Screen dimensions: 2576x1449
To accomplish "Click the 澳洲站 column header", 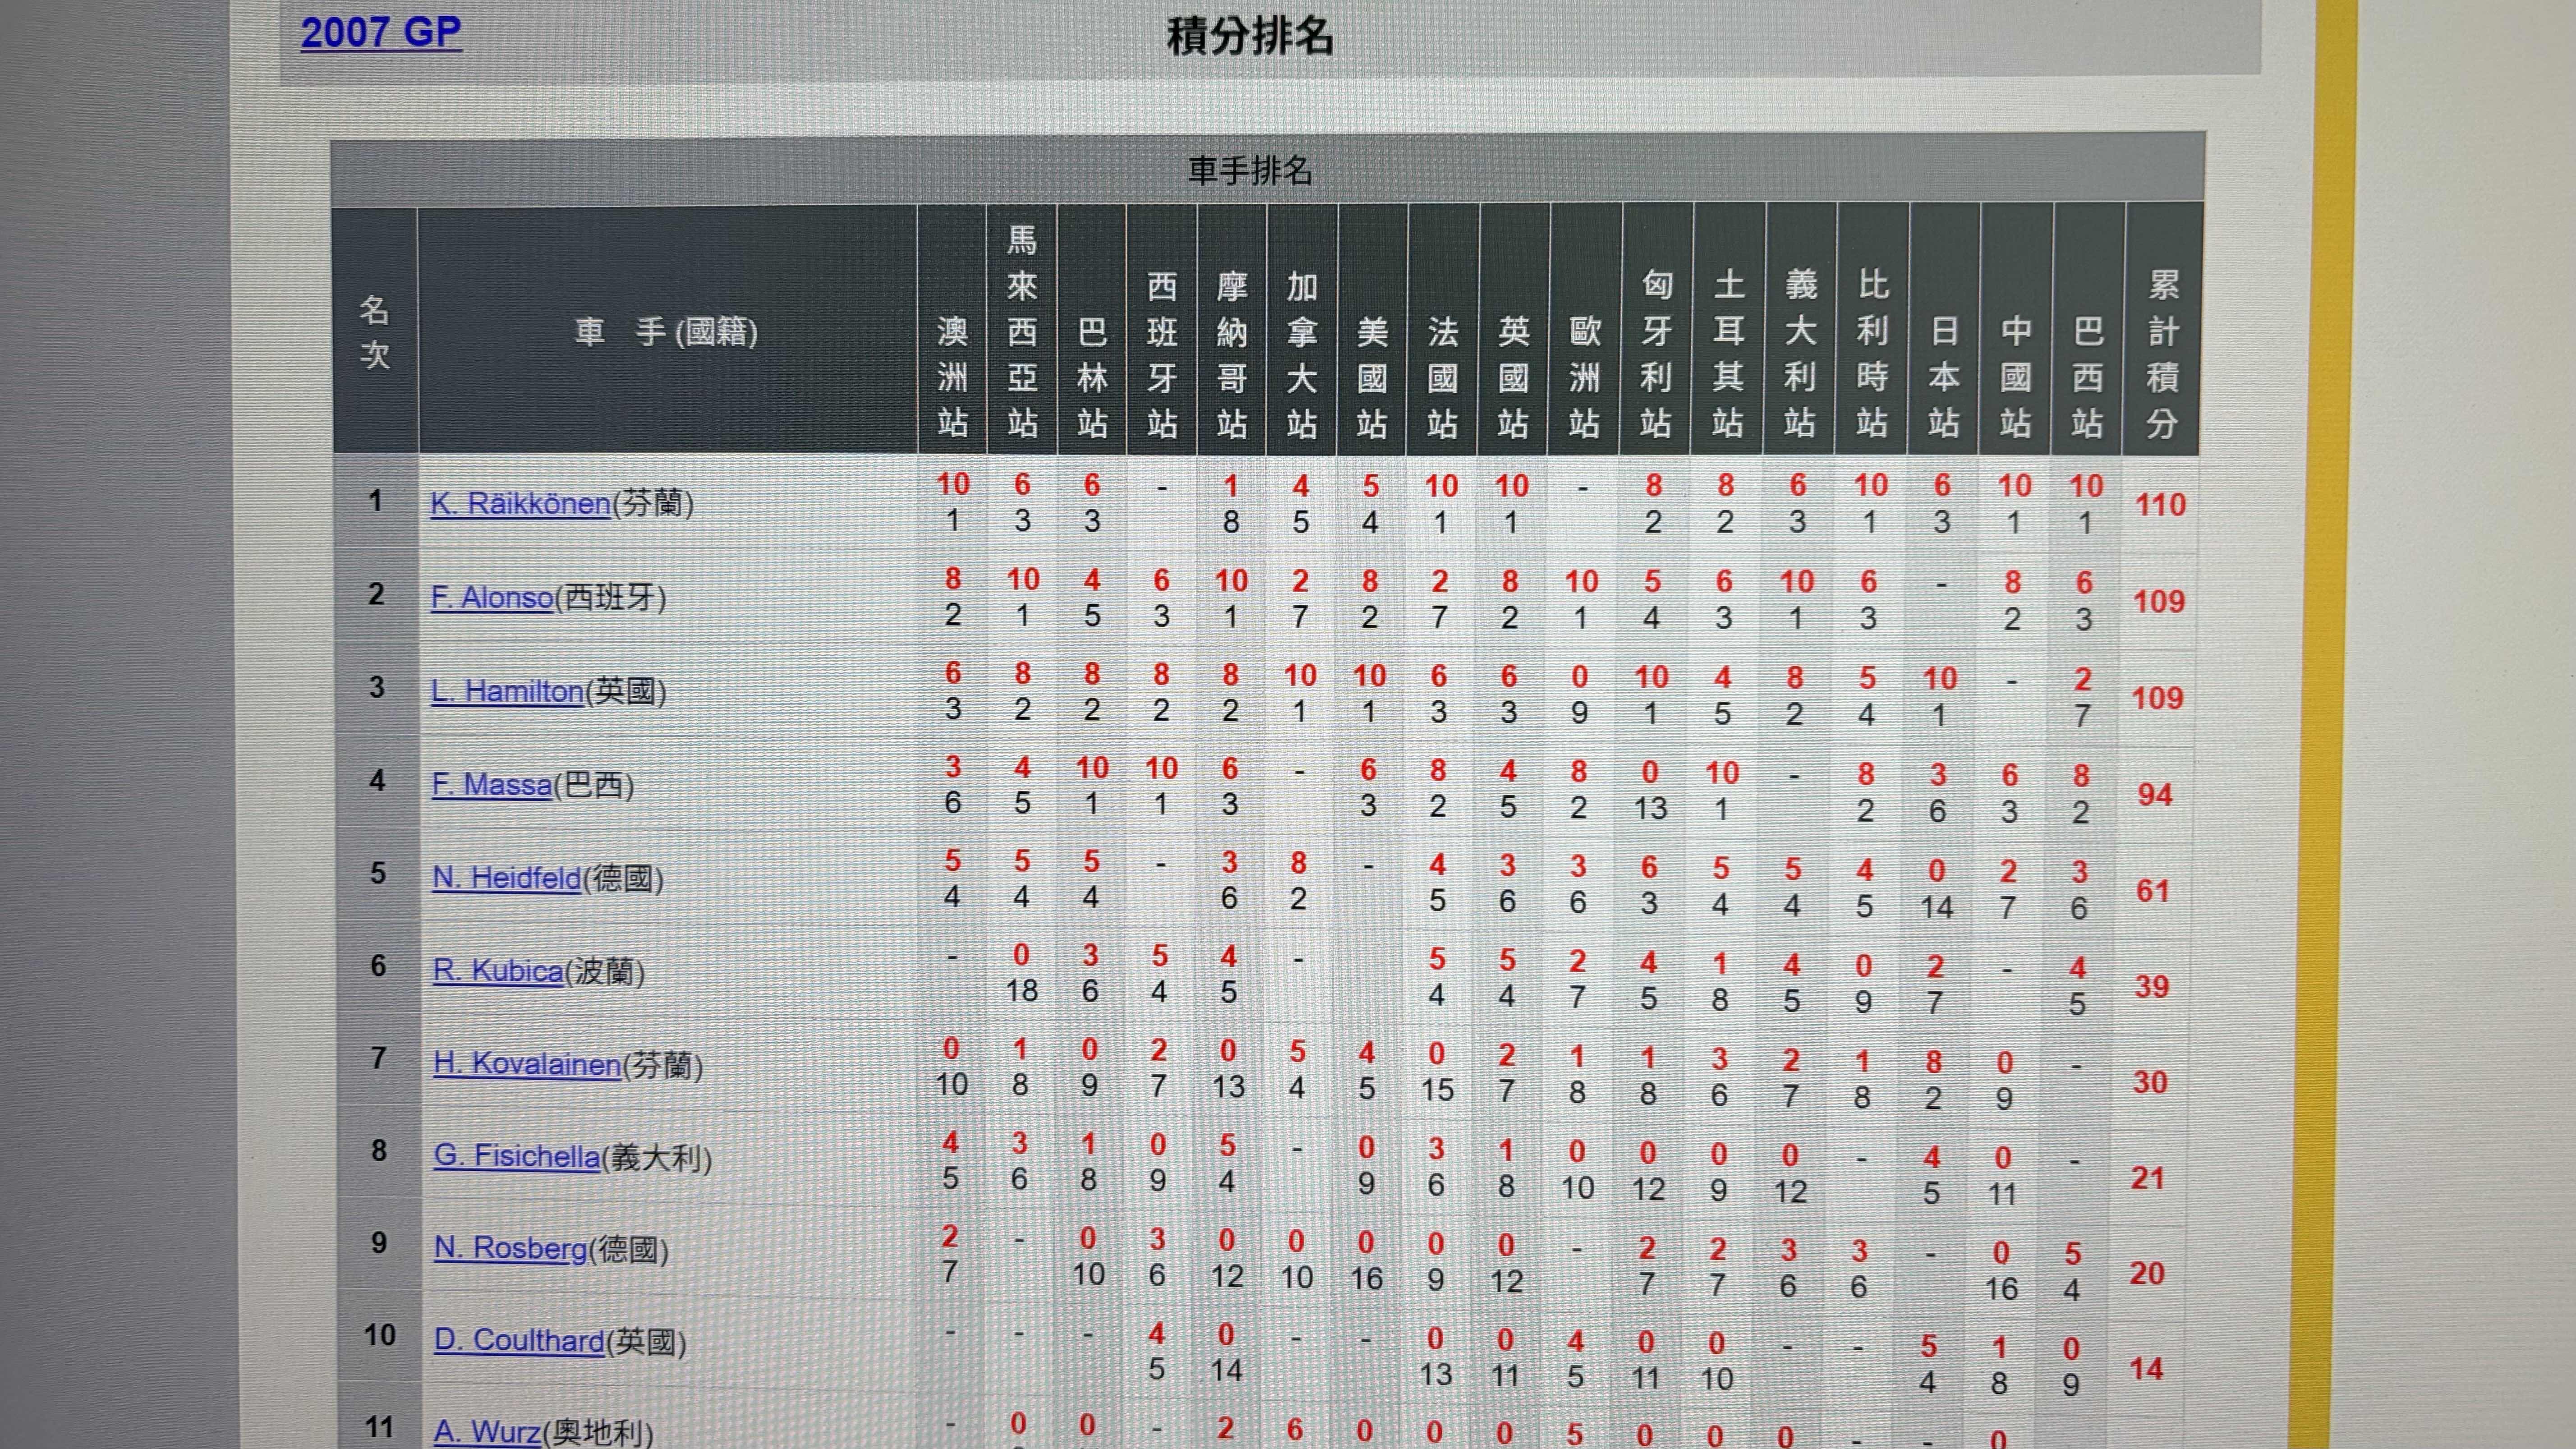I will (952, 377).
